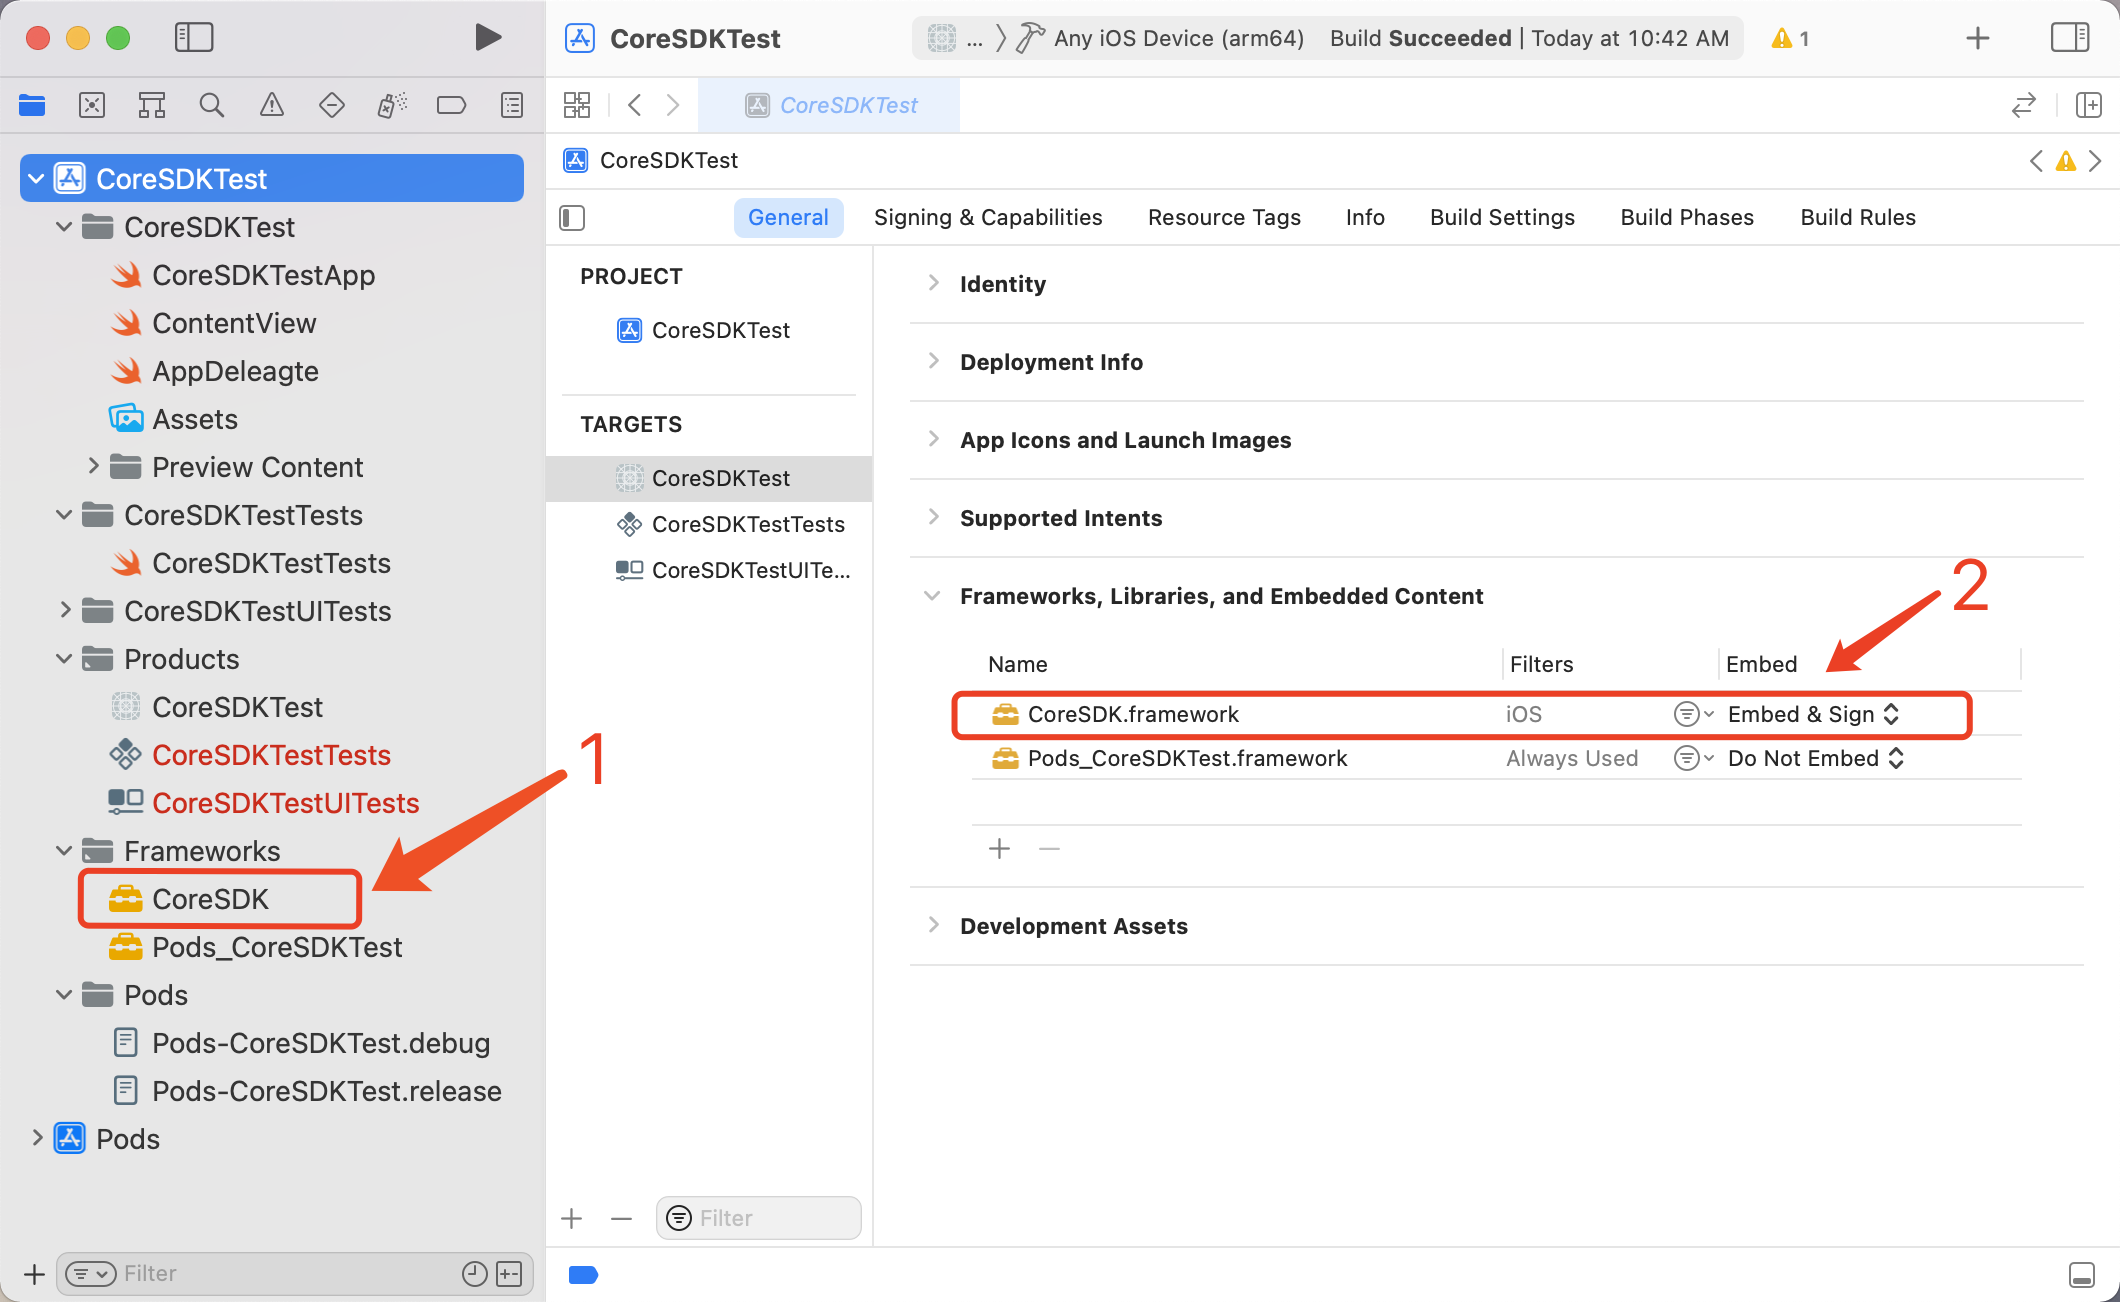Remove the selected target with minus button
The width and height of the screenshot is (2120, 1302).
pos(621,1218)
